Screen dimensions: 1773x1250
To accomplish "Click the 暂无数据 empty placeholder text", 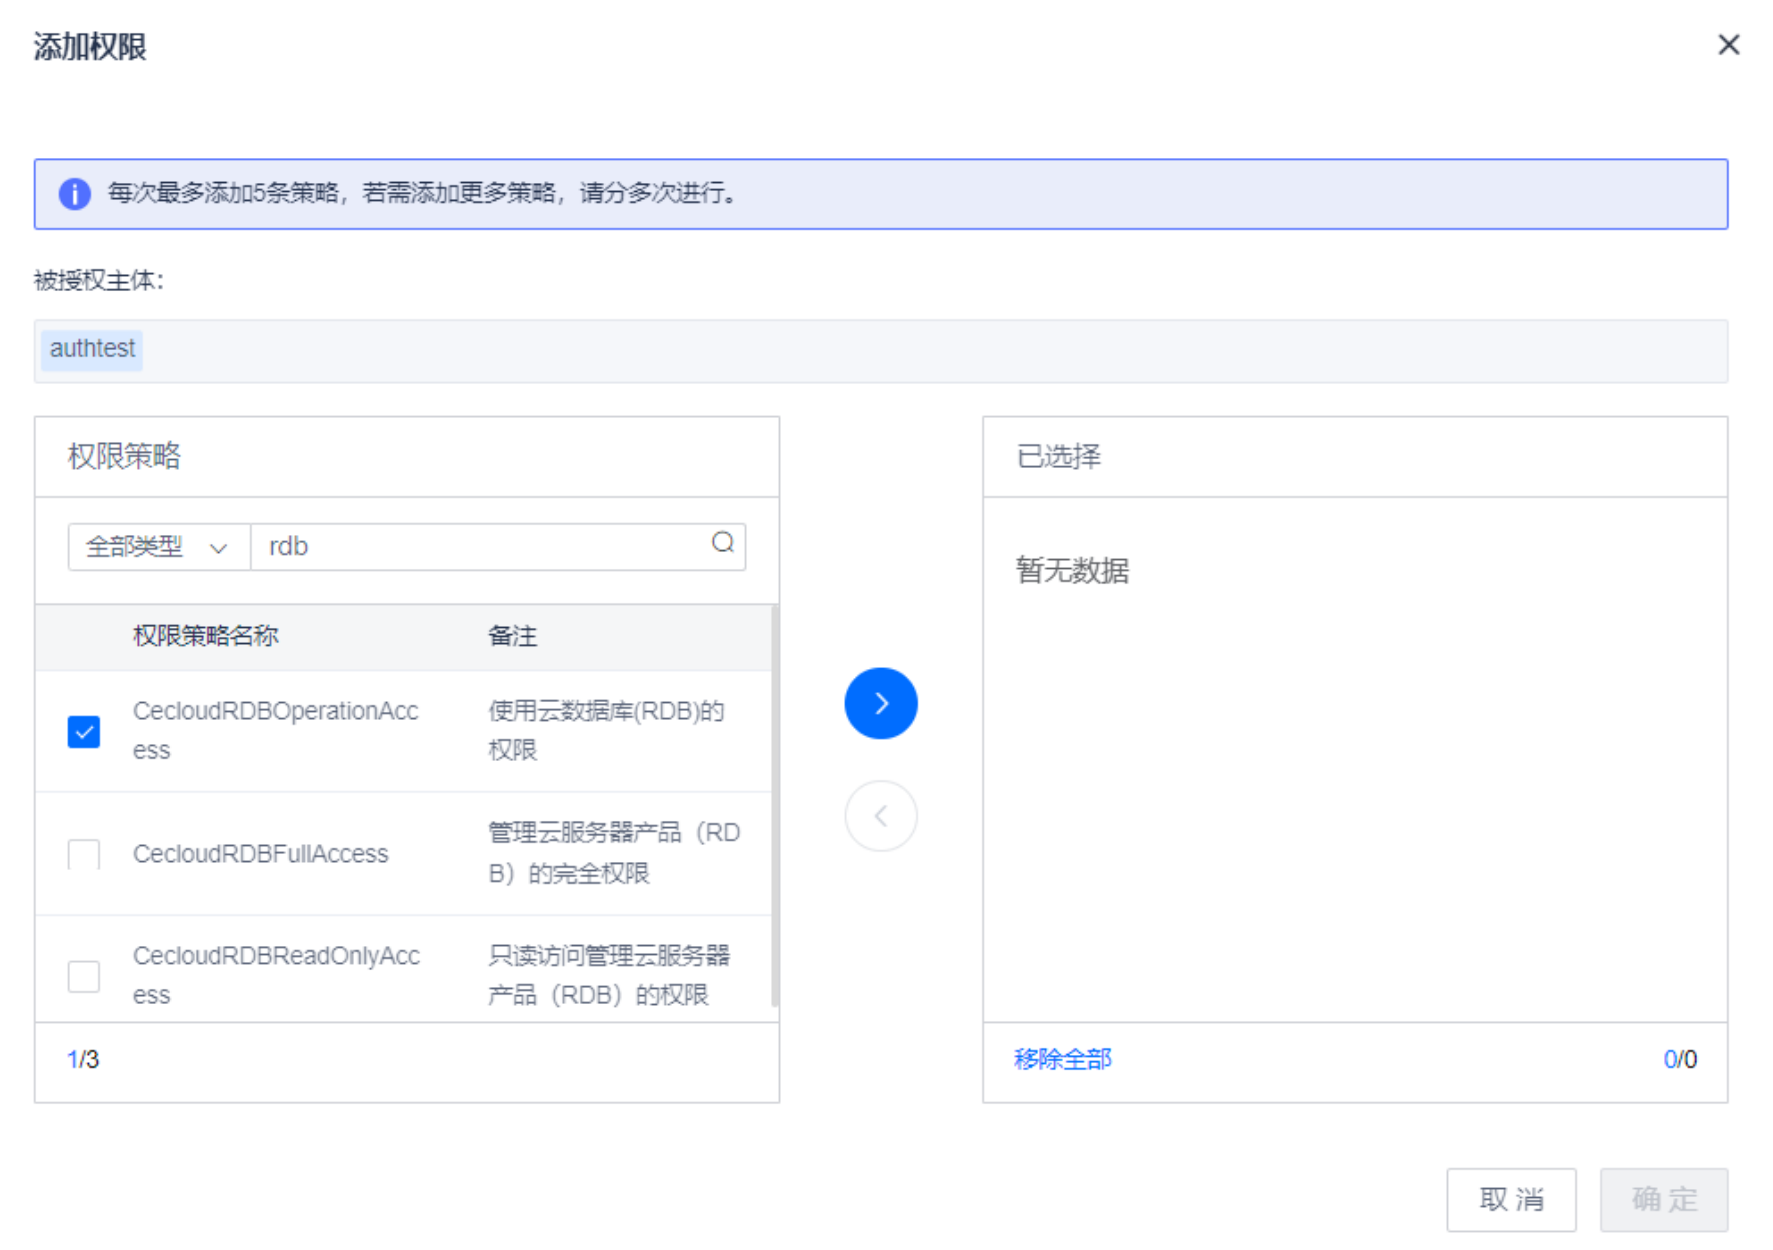I will point(1072,570).
